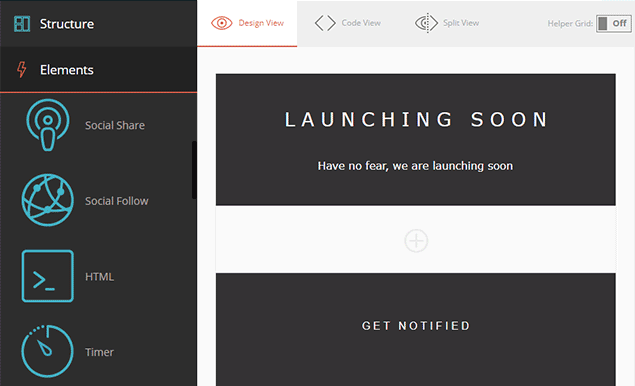
Task: Click the elements panel scrollbar handle
Action: click(194, 170)
